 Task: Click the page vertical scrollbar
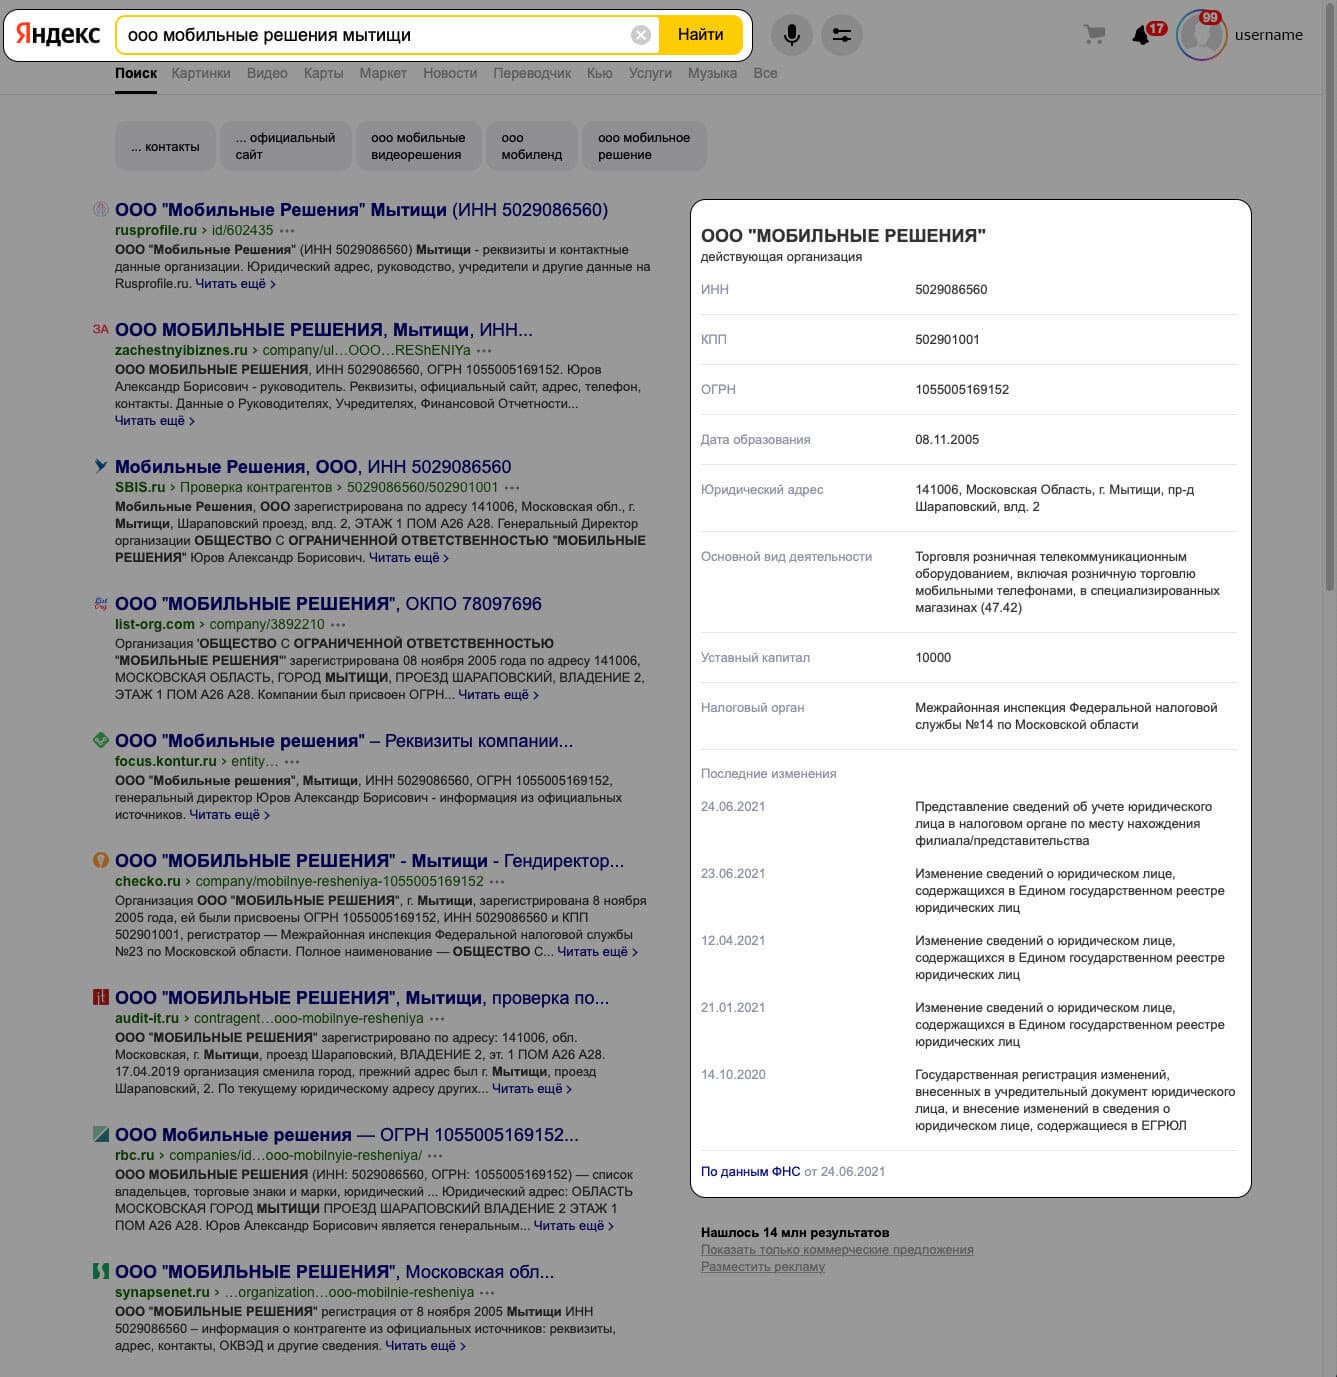click(x=1330, y=300)
